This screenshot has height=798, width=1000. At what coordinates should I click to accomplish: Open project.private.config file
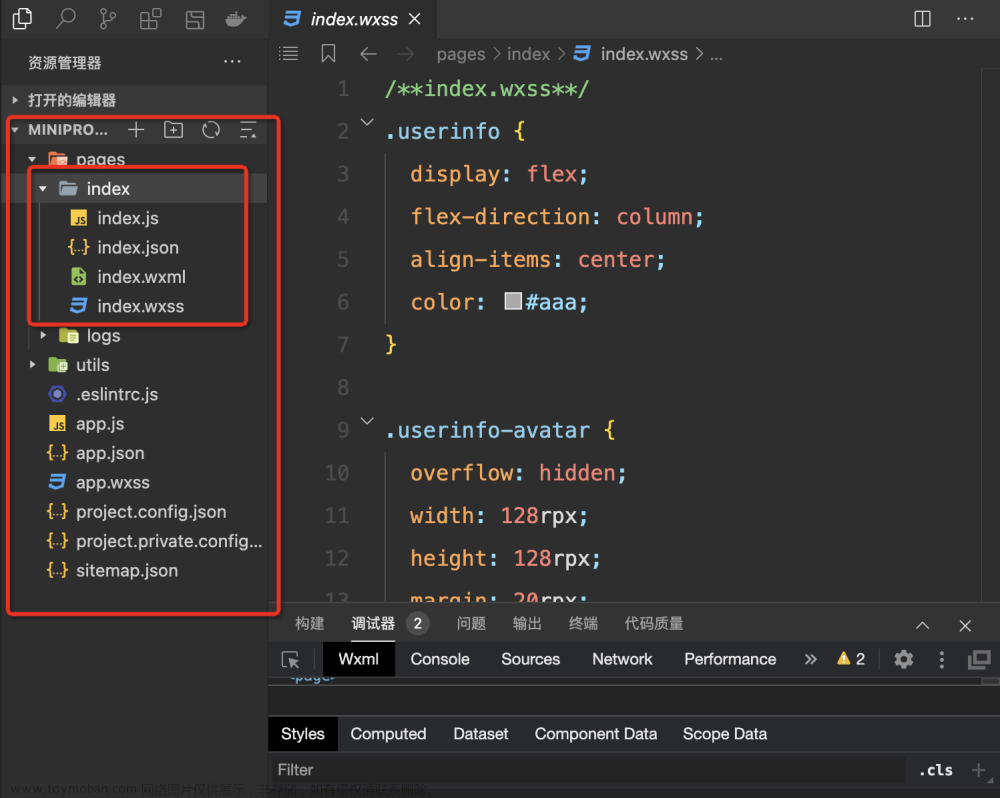(169, 541)
